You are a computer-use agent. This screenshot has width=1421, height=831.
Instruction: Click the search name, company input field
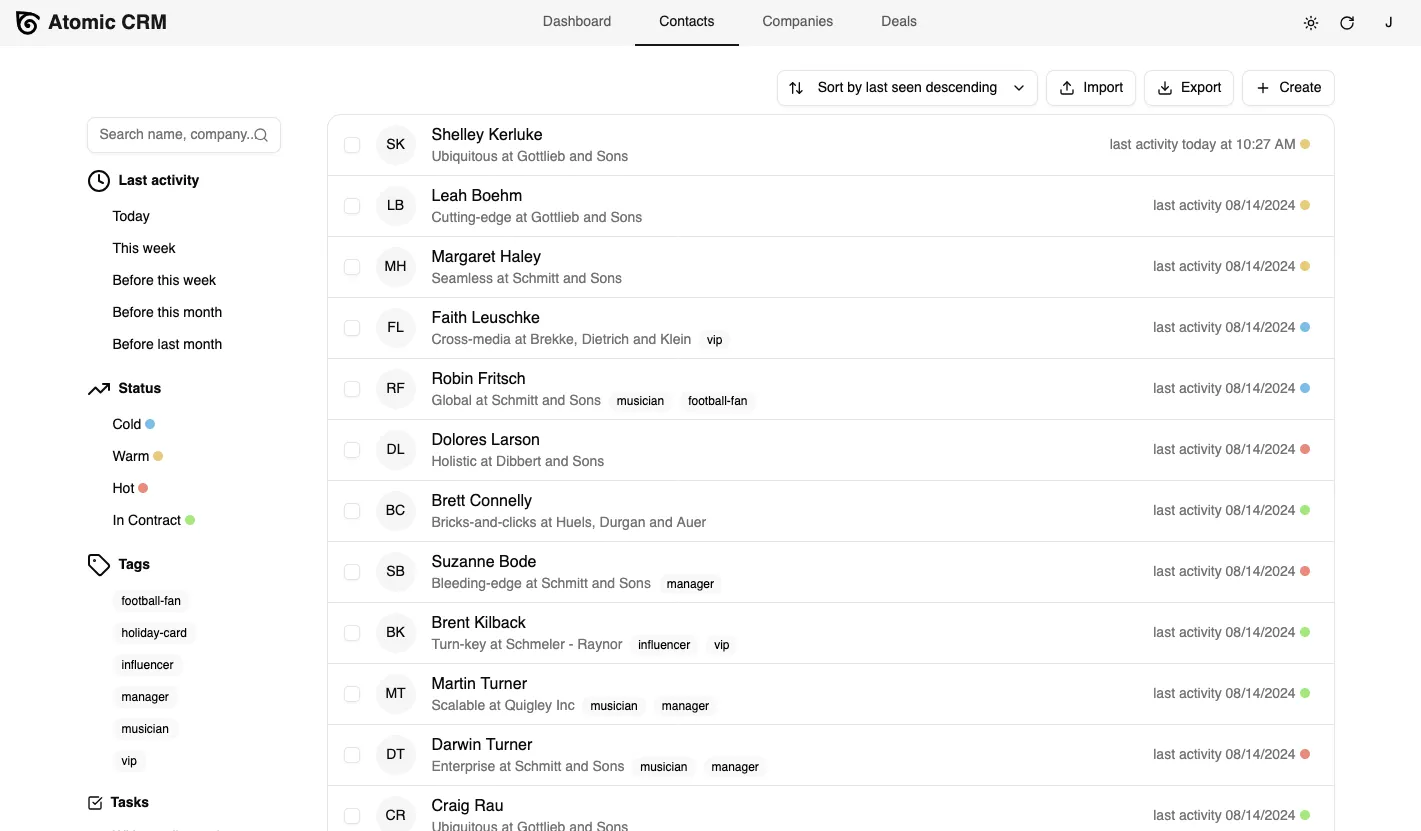(x=183, y=134)
